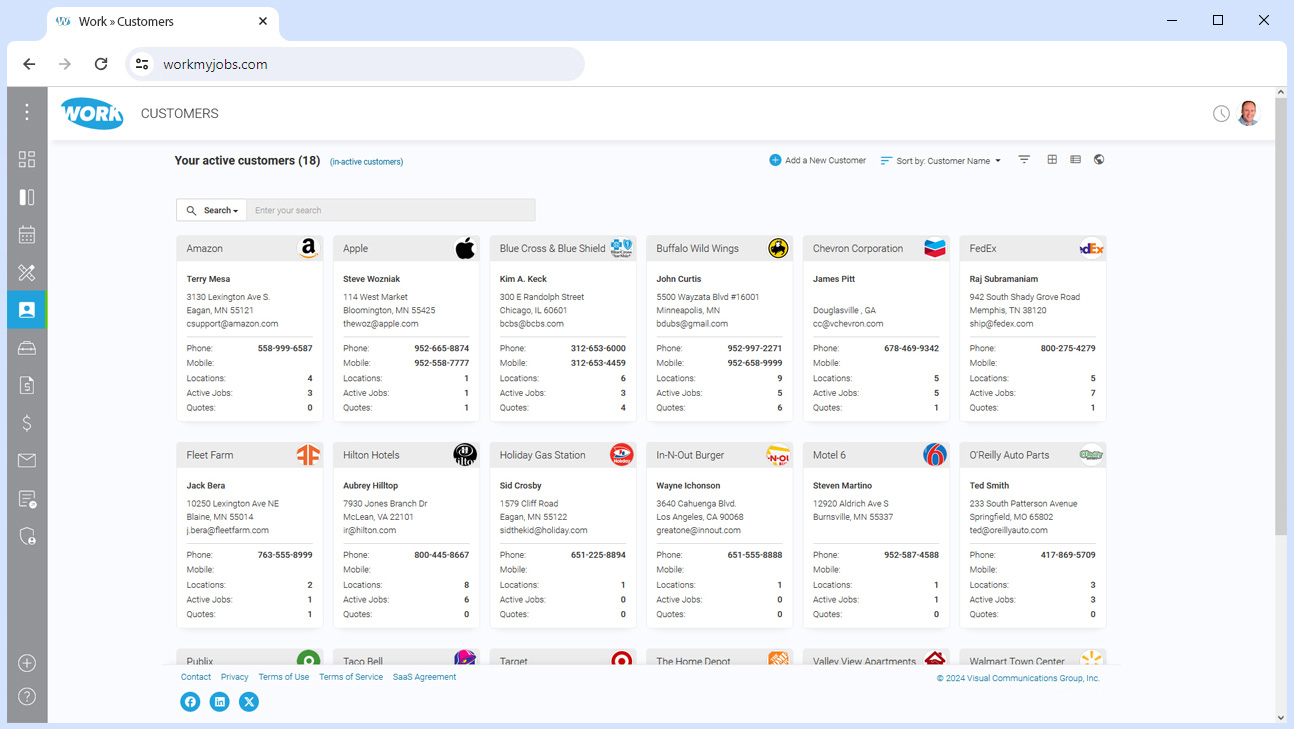Open the user profile avatar

click(x=1248, y=113)
